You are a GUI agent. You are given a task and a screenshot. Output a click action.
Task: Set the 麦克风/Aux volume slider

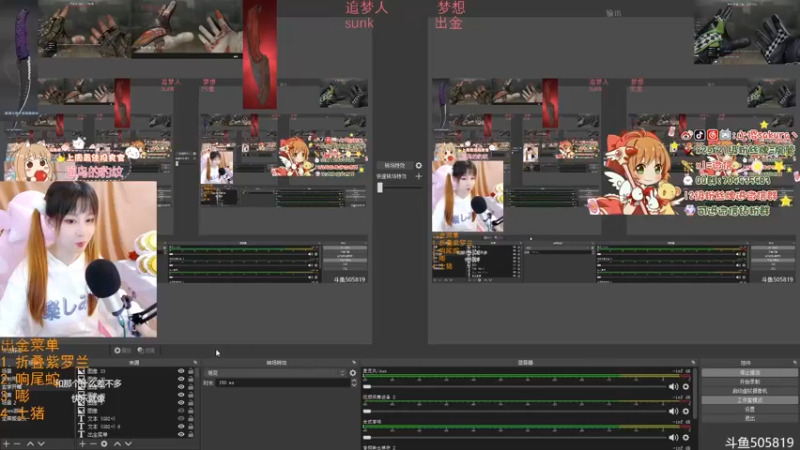point(514,387)
